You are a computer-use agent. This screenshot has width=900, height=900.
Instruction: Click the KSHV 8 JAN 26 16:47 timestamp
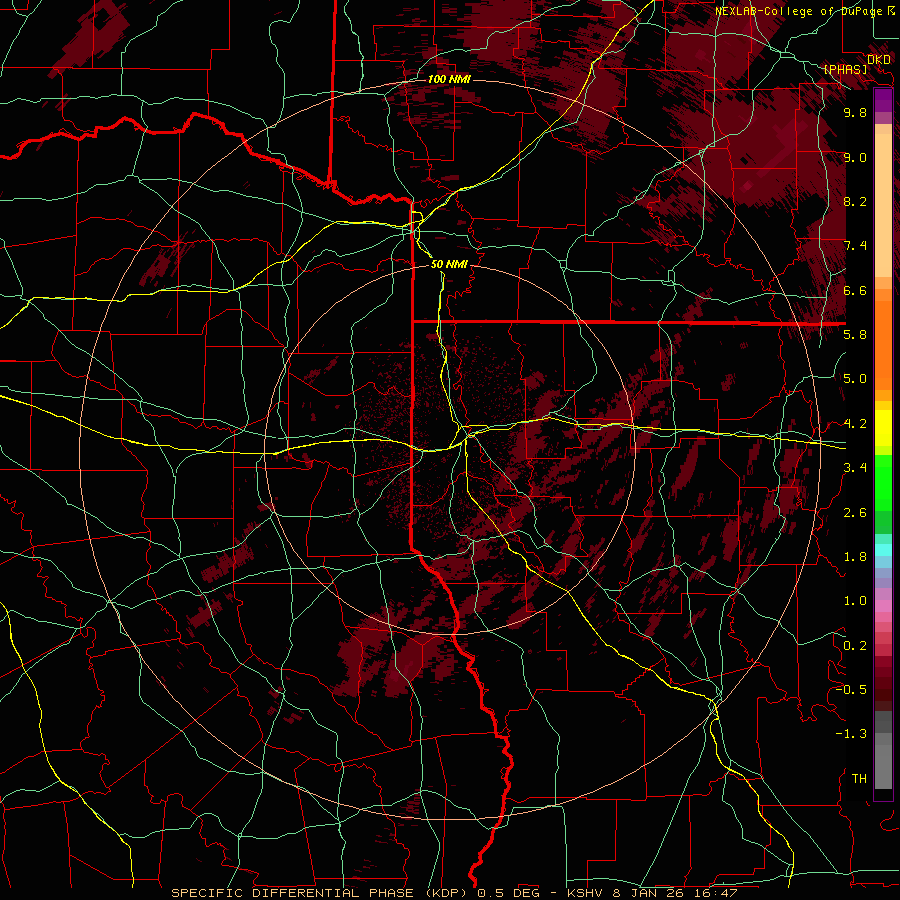pyautogui.click(x=652, y=893)
